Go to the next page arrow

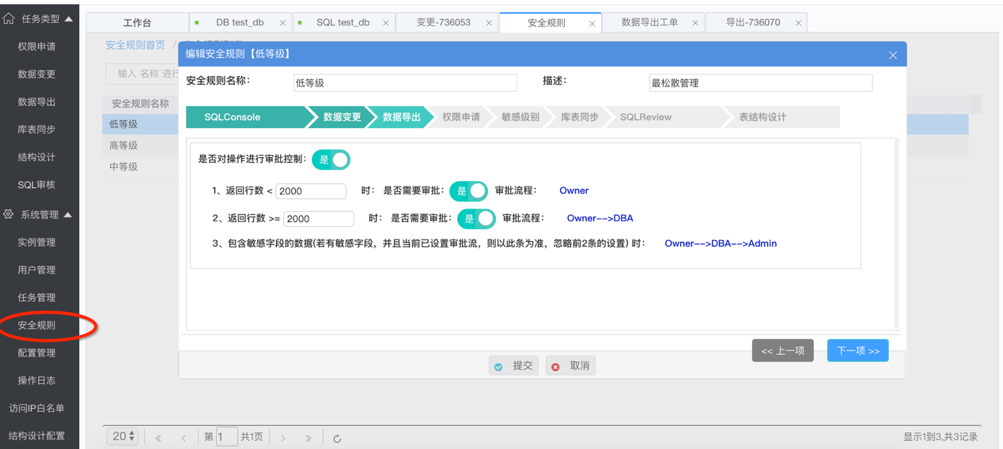pos(283,438)
